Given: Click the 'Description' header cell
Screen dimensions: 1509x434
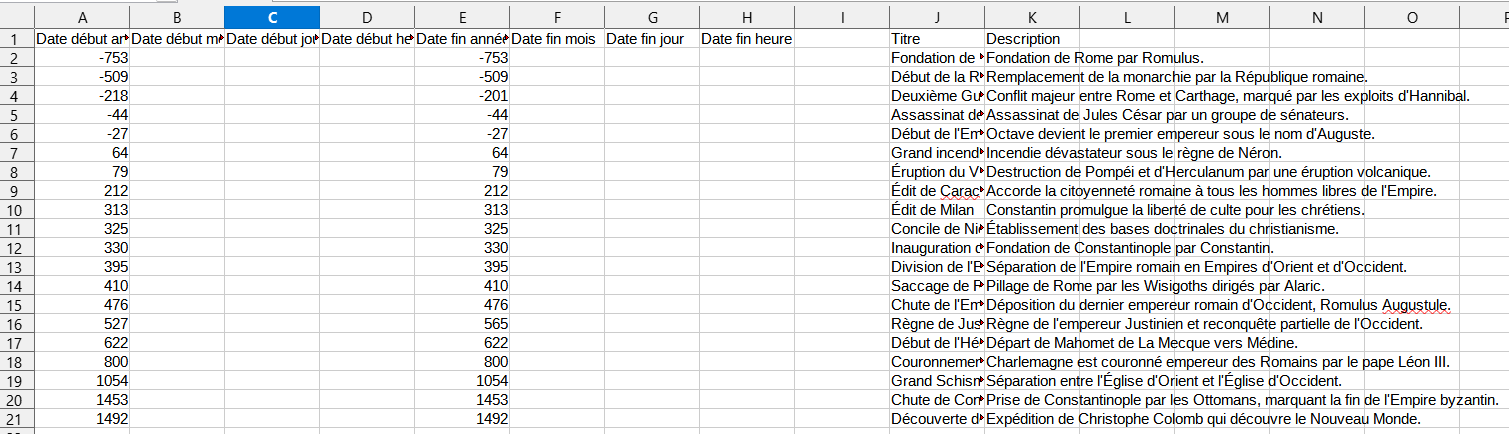Looking at the screenshot, I should (x=1032, y=39).
